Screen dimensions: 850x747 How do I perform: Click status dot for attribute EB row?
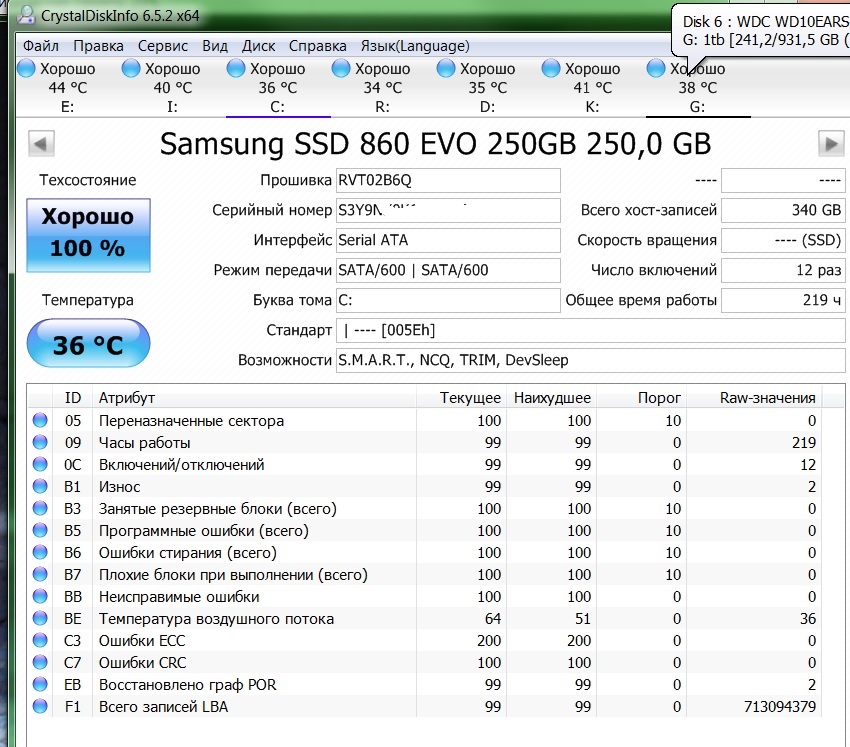click(x=40, y=684)
